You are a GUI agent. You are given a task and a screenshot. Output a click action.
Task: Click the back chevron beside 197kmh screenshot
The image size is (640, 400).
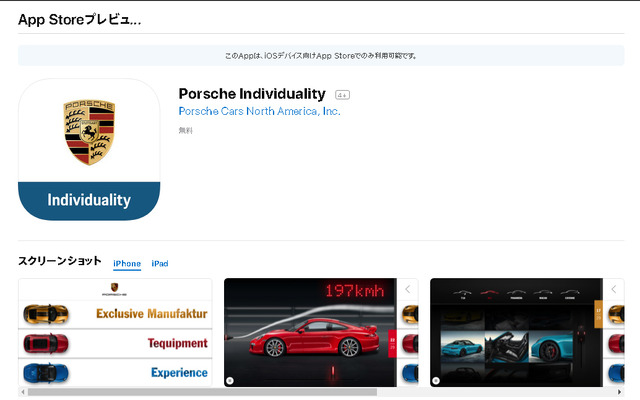pos(408,289)
